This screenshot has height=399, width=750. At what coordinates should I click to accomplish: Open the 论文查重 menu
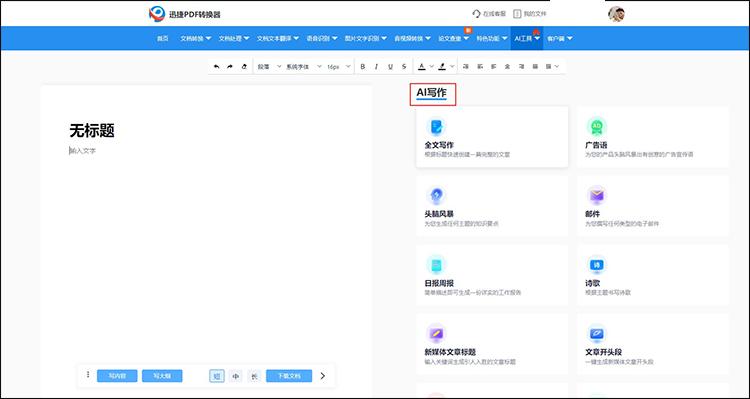tap(454, 38)
